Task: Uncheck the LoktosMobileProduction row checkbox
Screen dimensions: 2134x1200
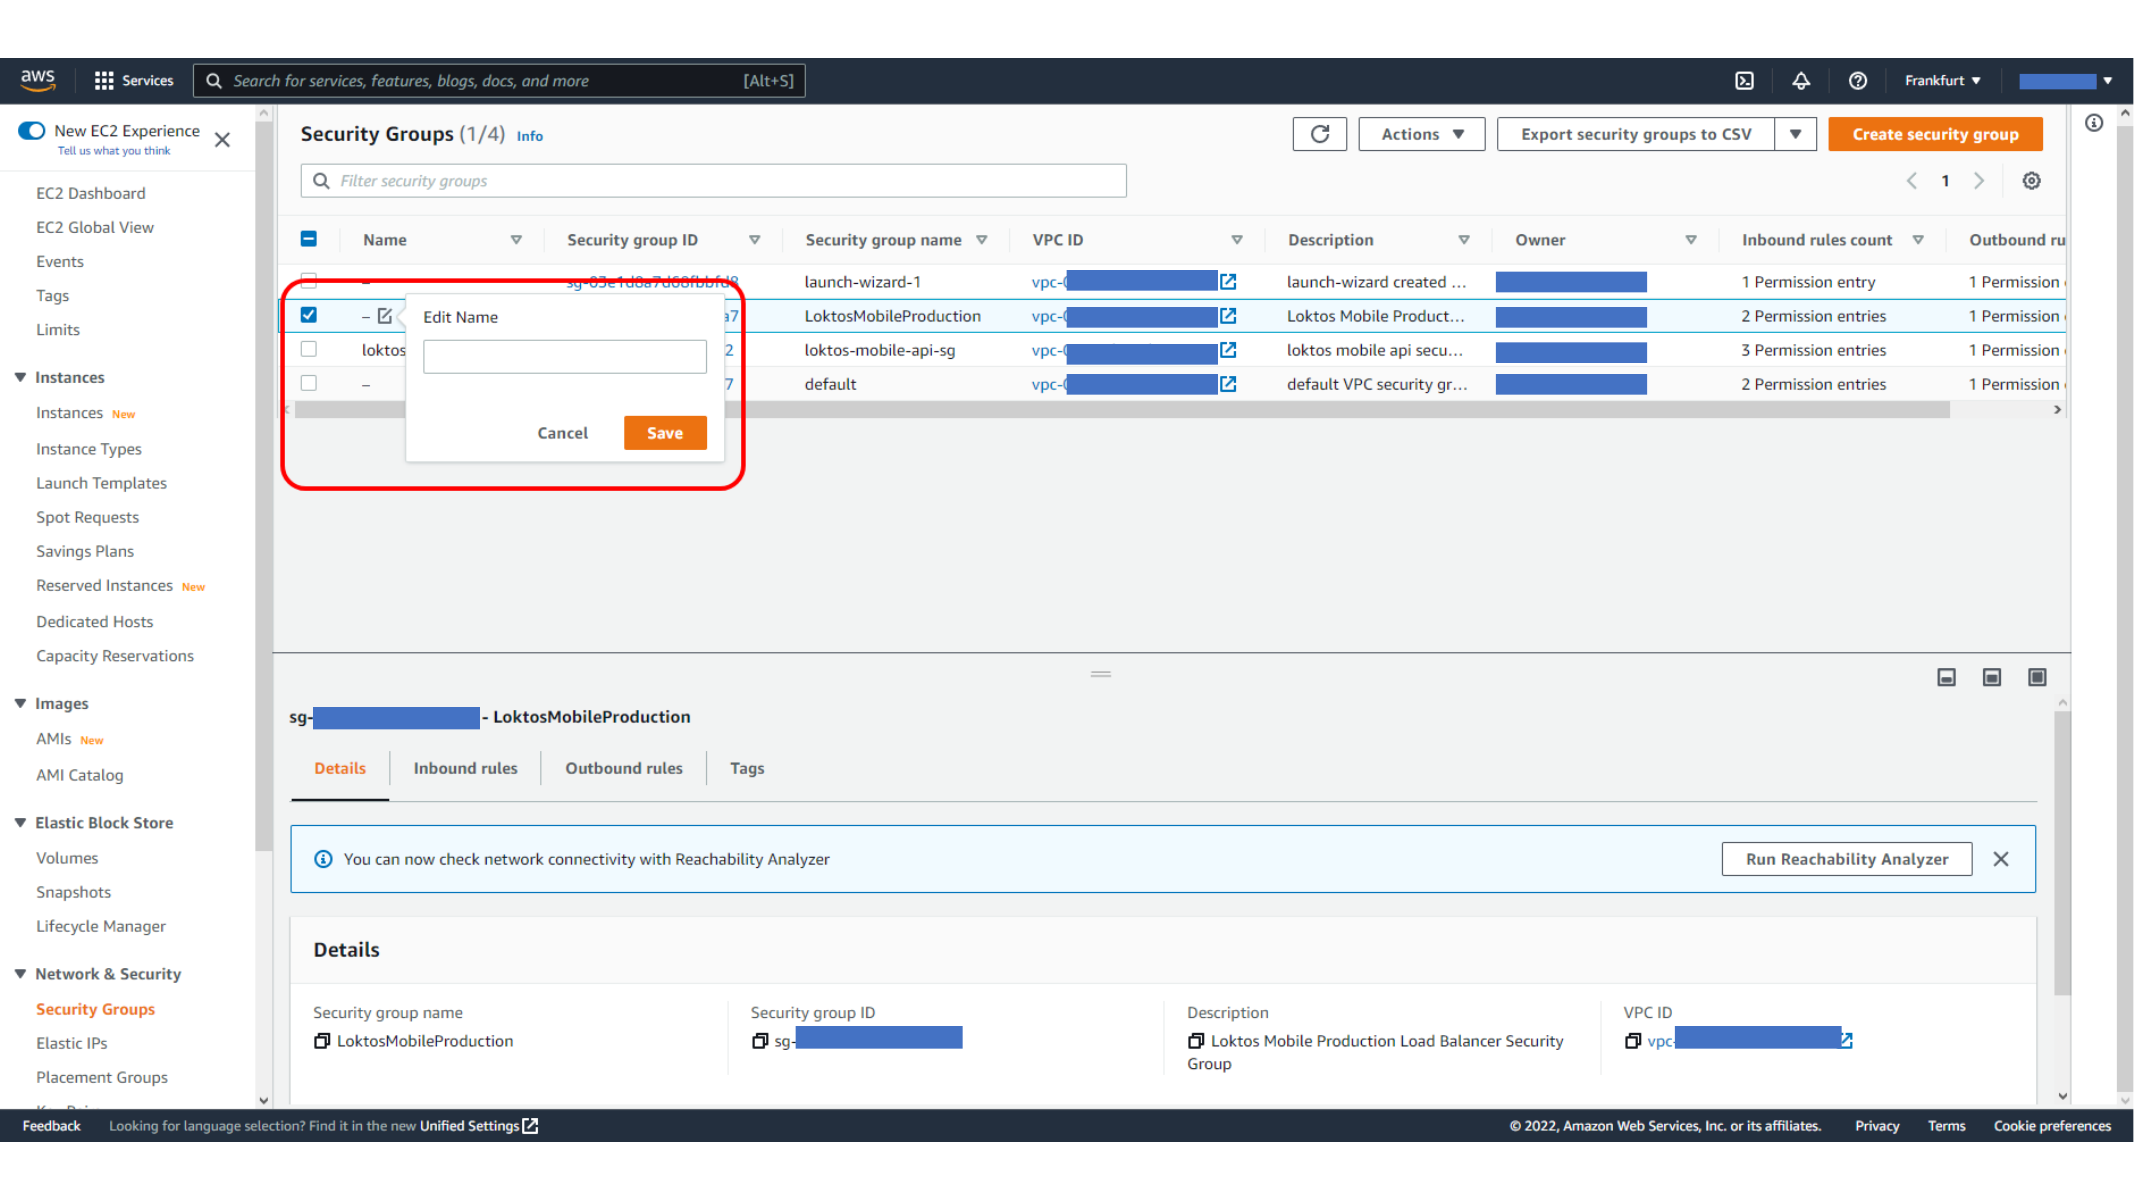Action: coord(309,315)
